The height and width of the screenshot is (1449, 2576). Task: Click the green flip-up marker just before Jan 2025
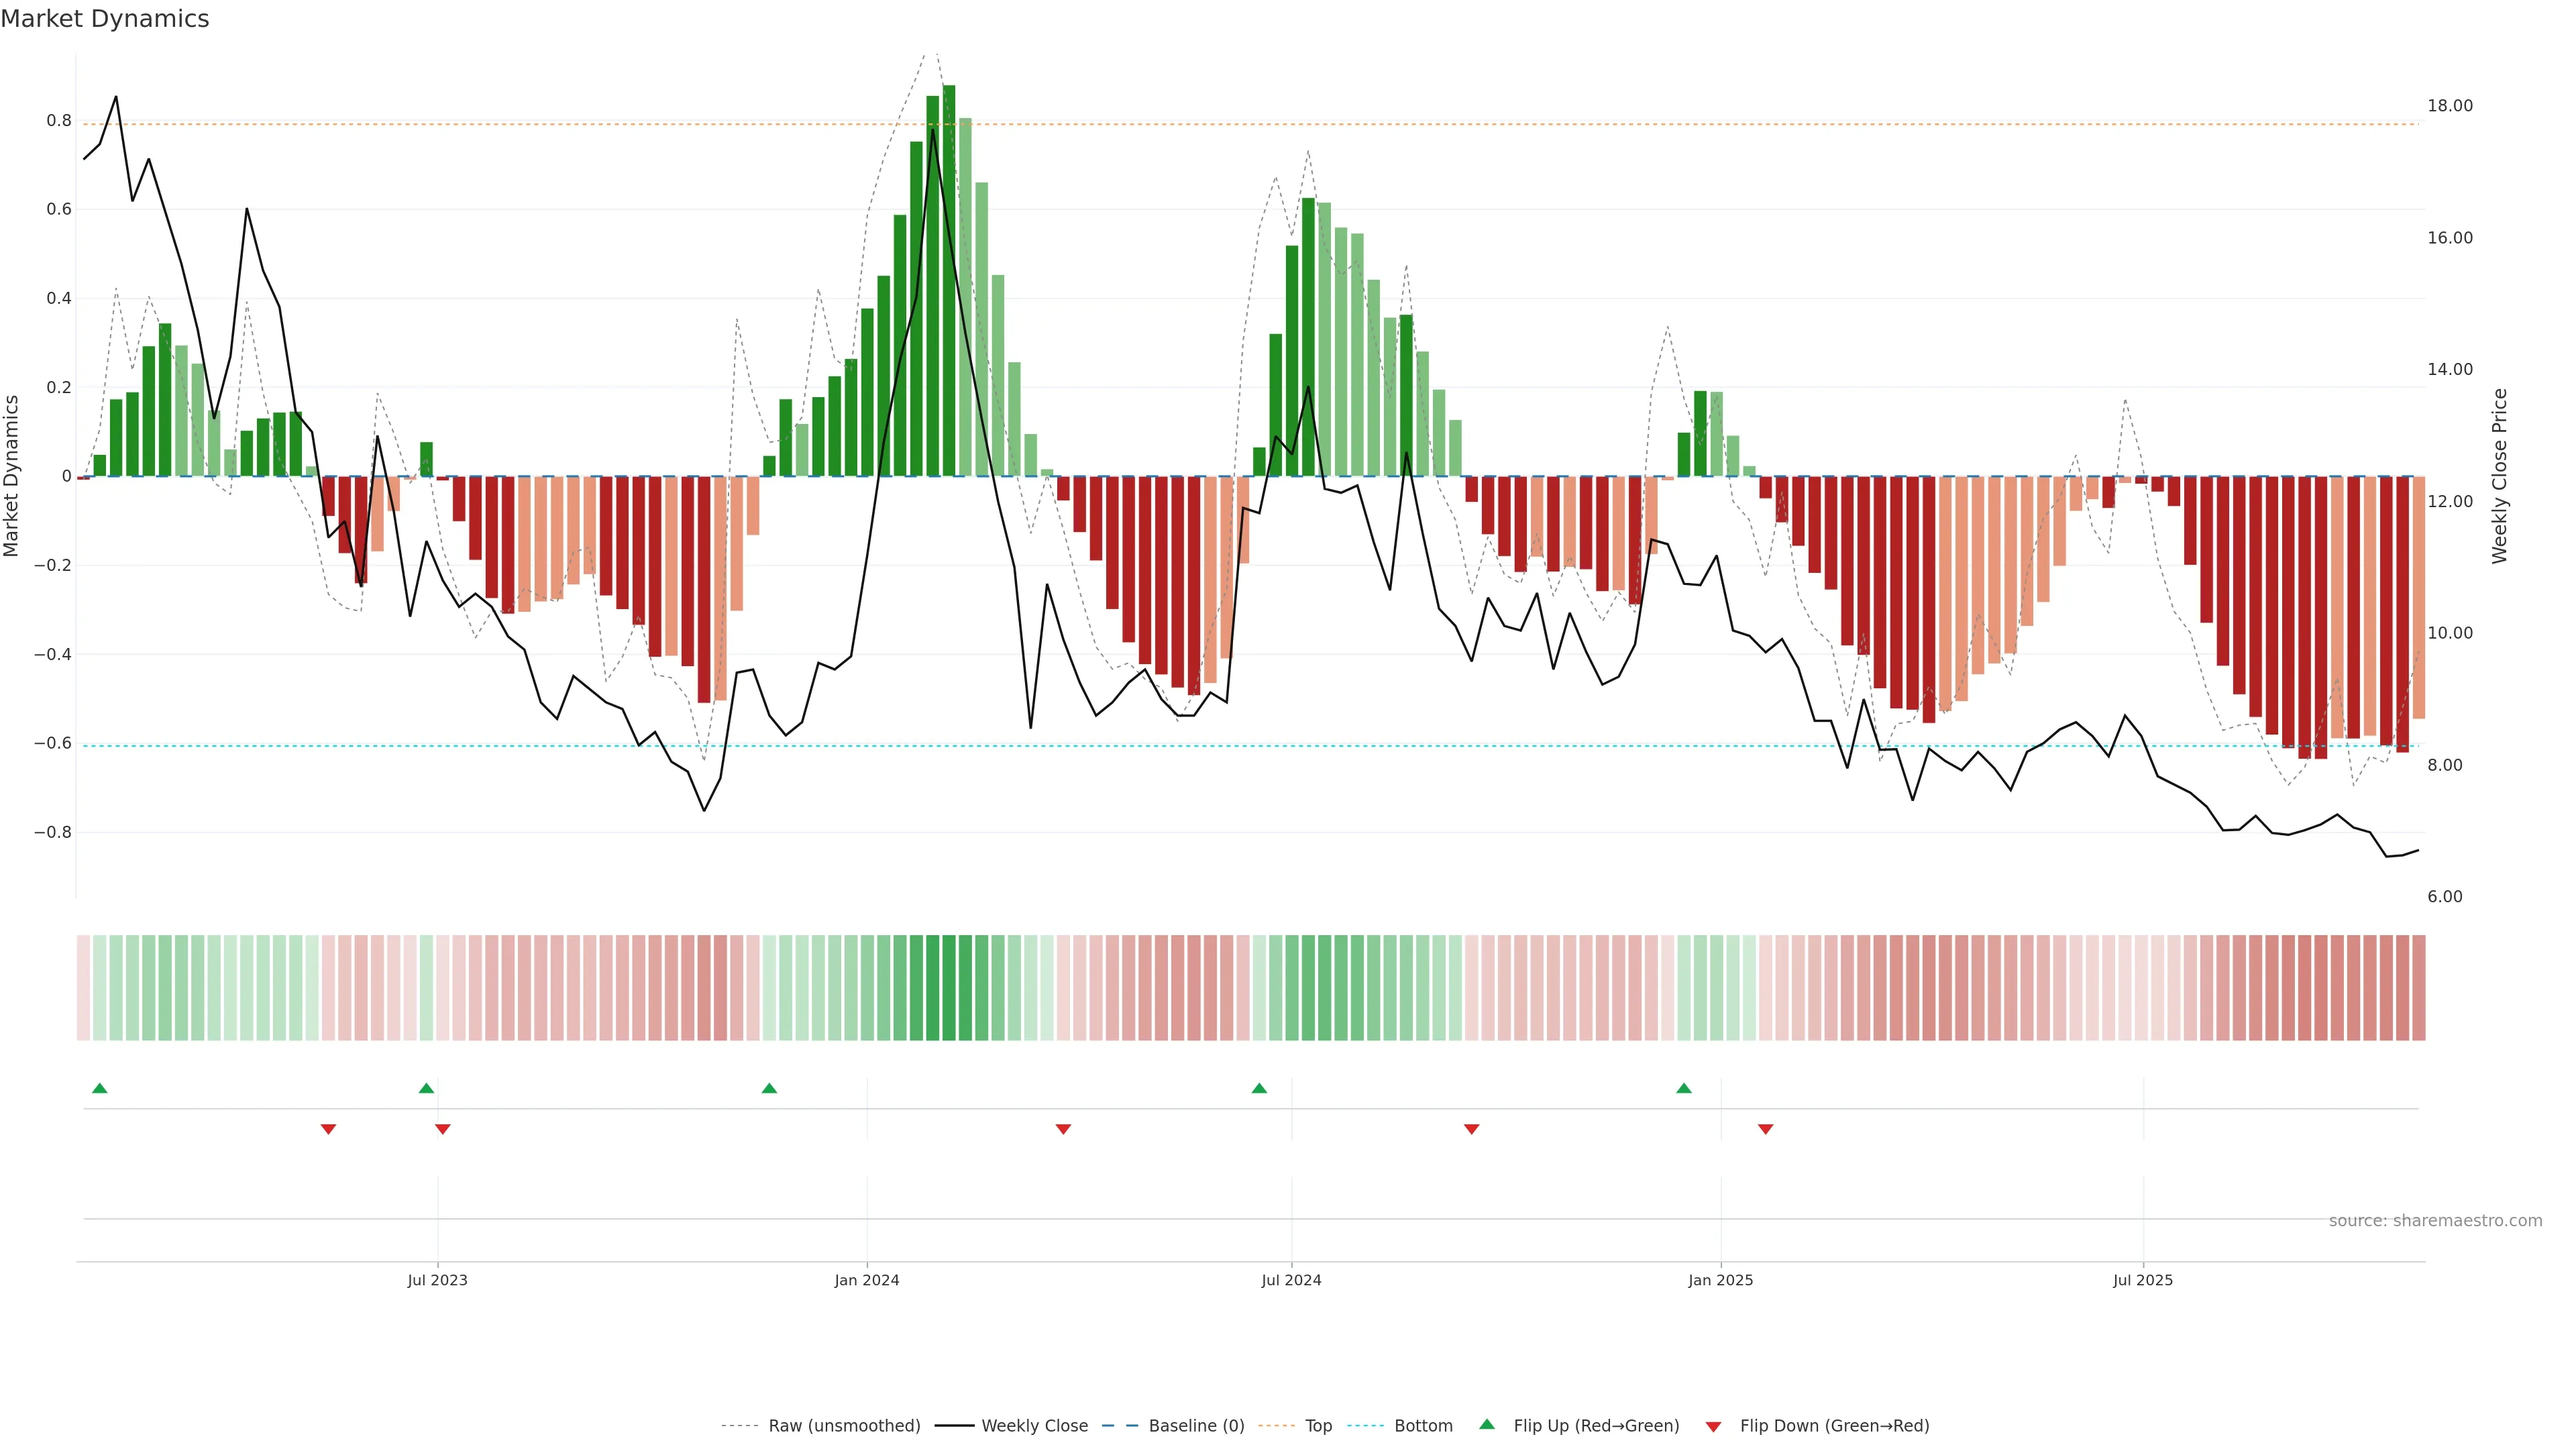pos(1684,1088)
